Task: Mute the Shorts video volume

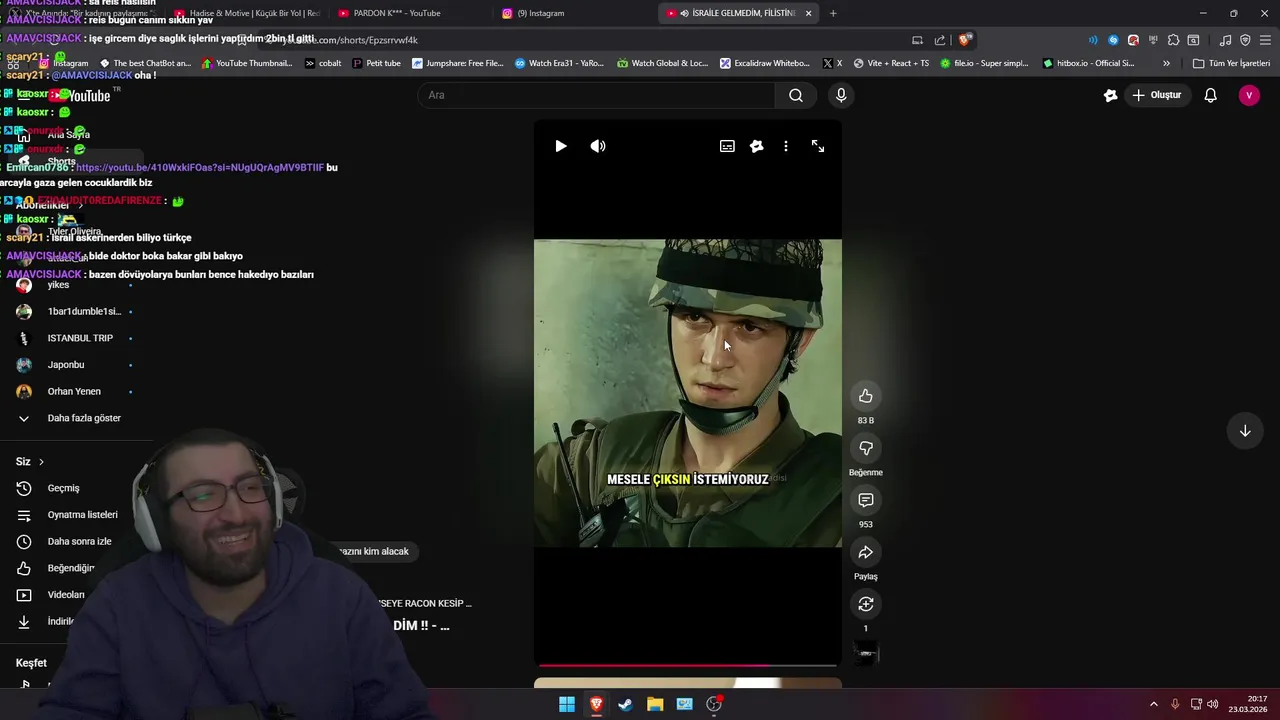Action: click(598, 146)
